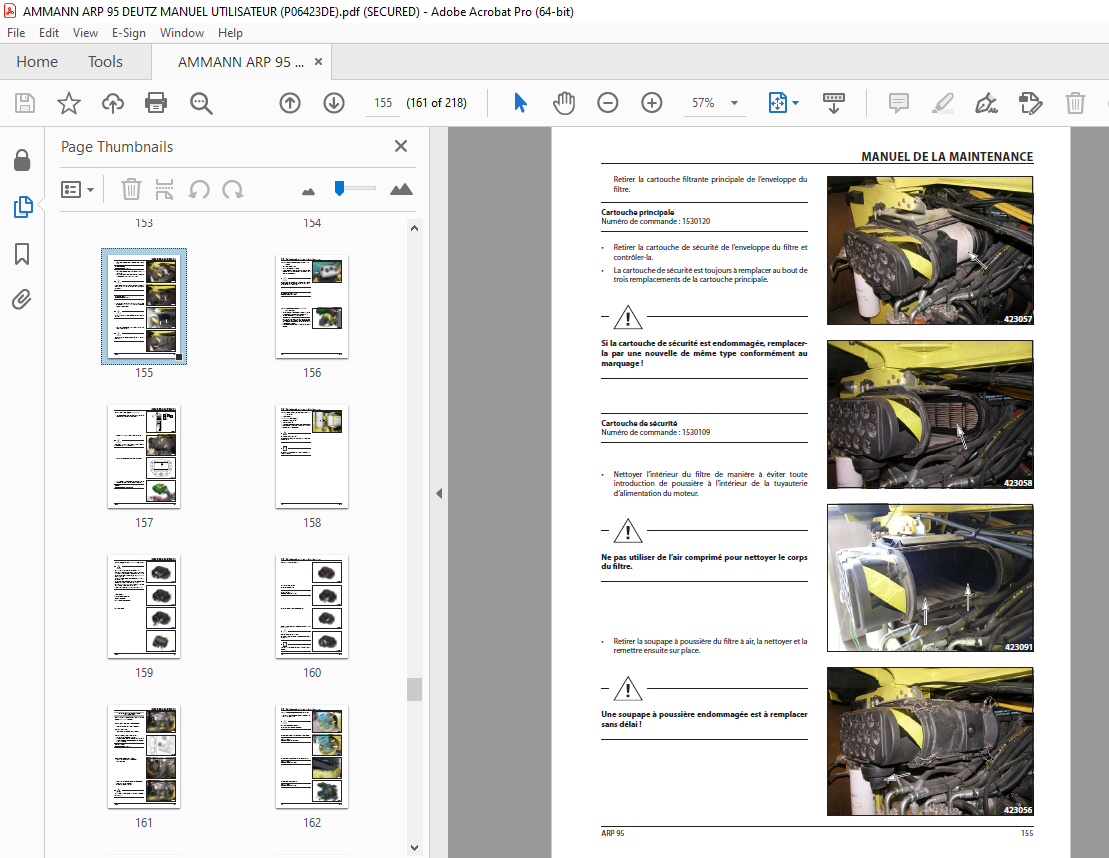The image size is (1109, 858).
Task: Zoom in with plus icon
Action: pos(651,103)
